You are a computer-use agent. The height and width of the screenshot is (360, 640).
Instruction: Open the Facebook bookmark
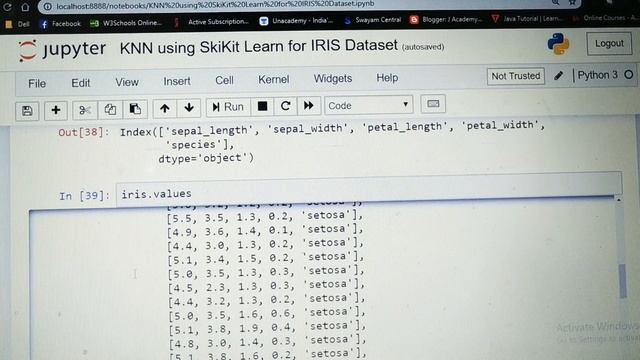coord(60,24)
